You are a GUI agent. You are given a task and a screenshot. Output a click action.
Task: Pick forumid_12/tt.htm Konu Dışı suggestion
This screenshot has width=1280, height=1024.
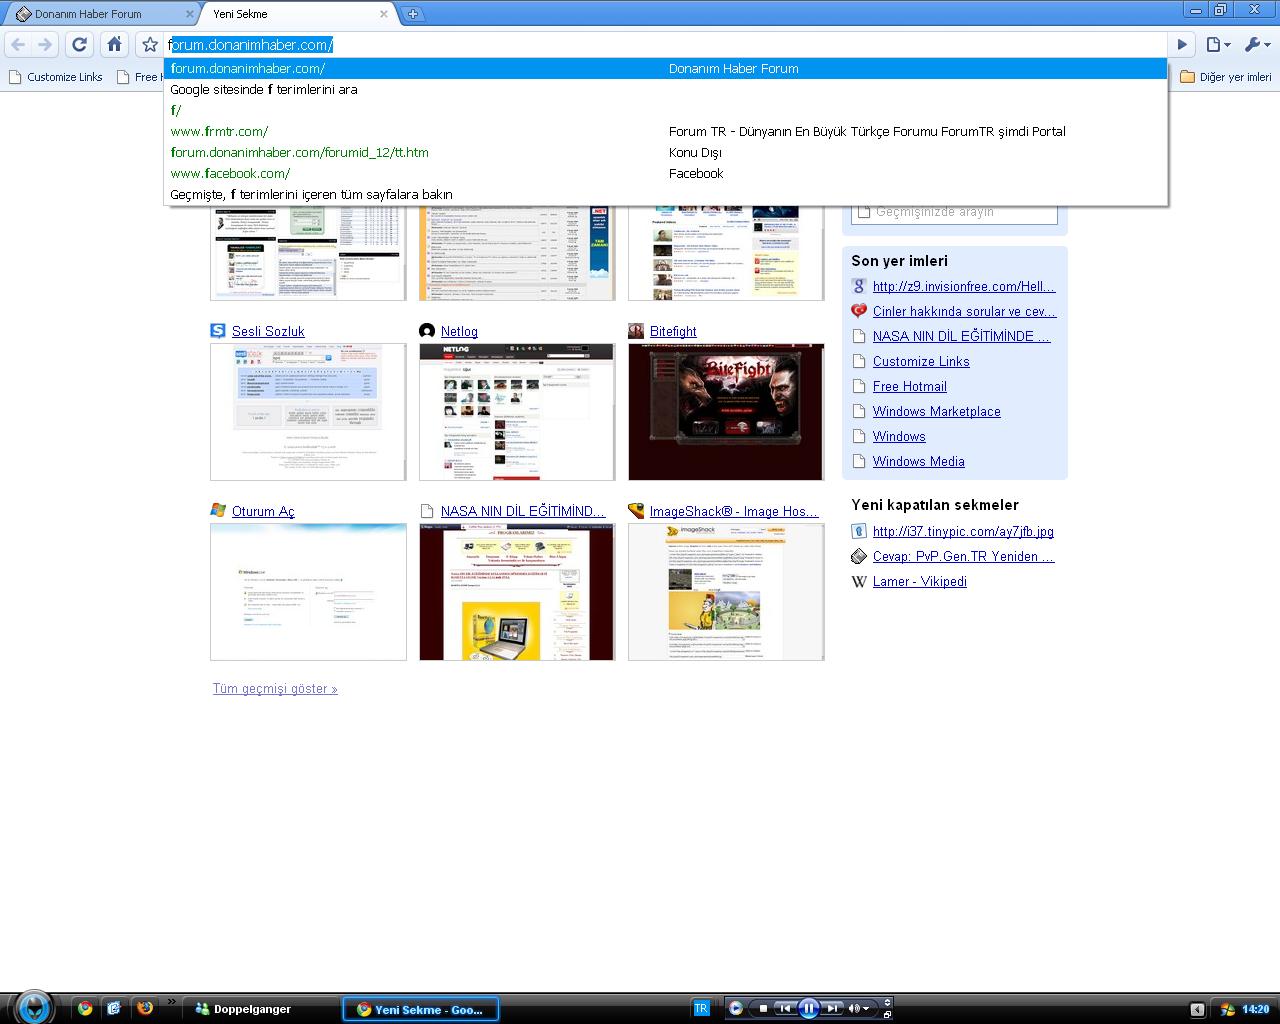[666, 152]
